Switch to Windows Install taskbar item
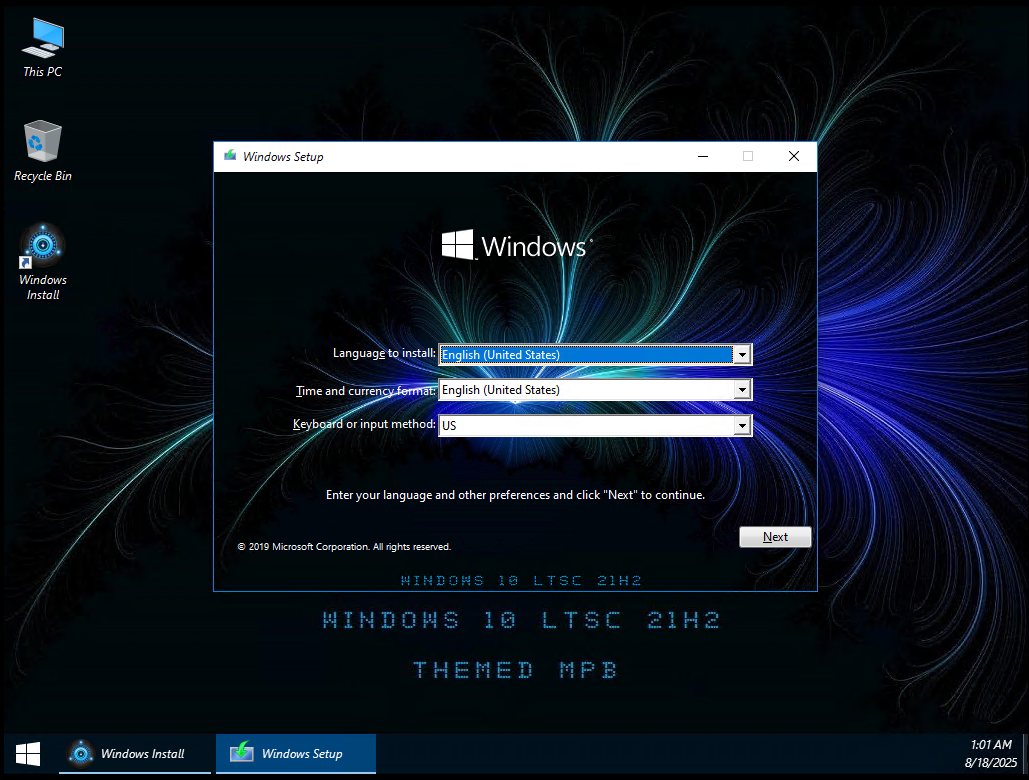Screen dimensions: 1029x780 coord(135,754)
